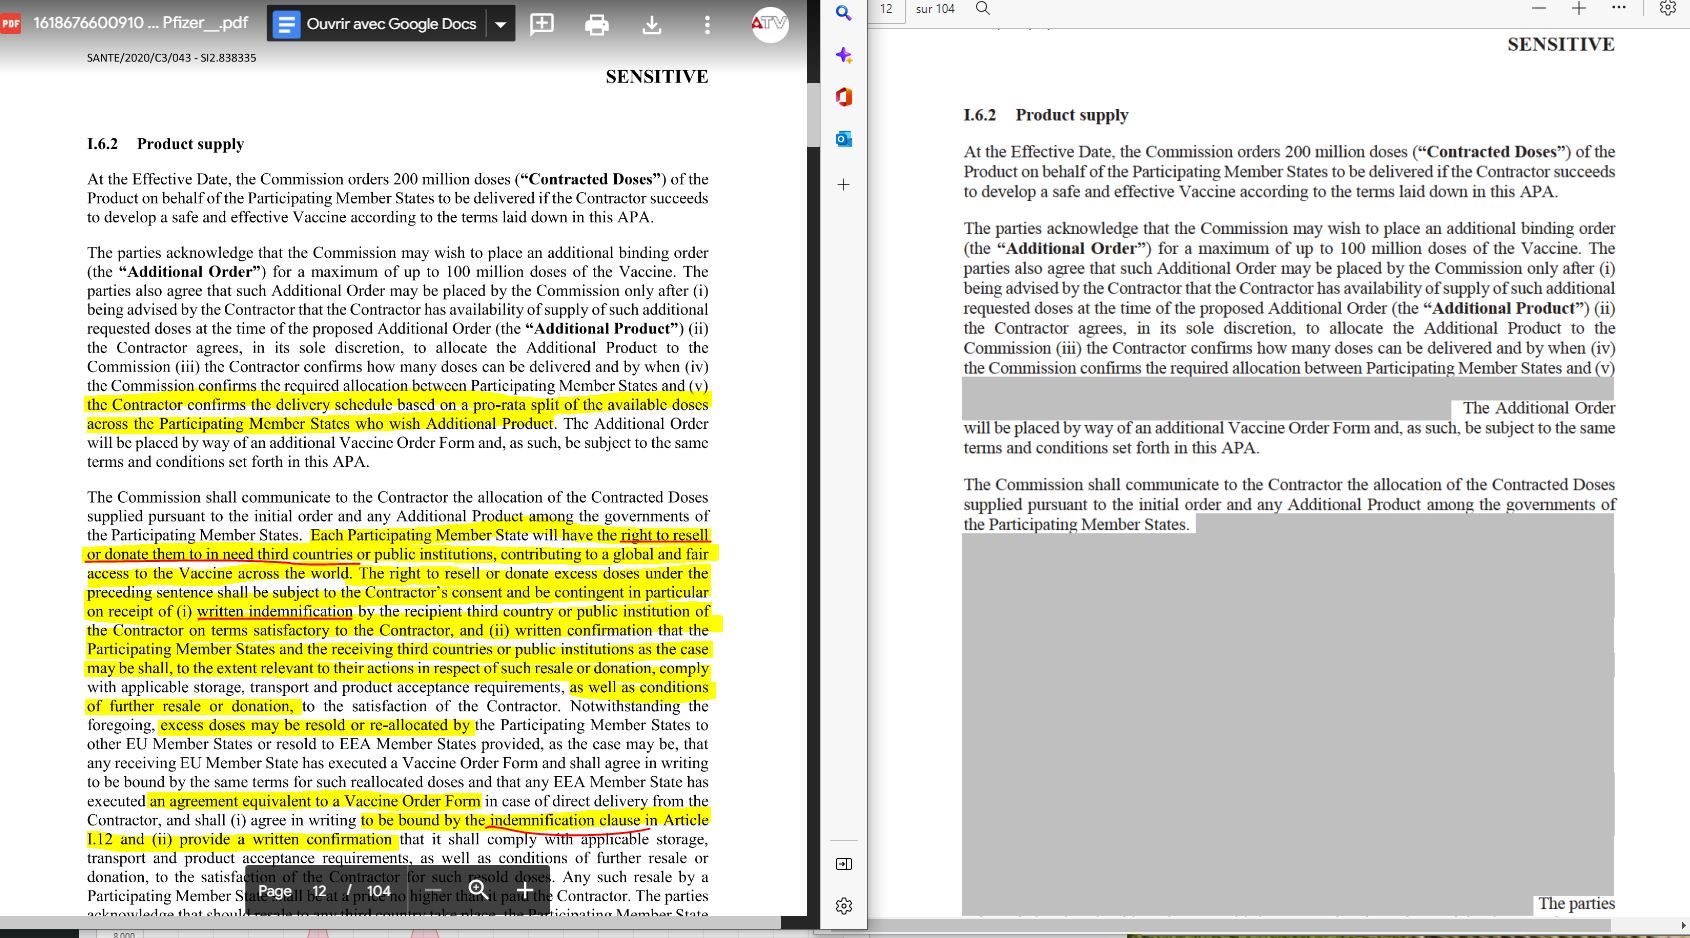
Task: Click highlighted 'indemnification clause in Article' text
Action: (598, 820)
